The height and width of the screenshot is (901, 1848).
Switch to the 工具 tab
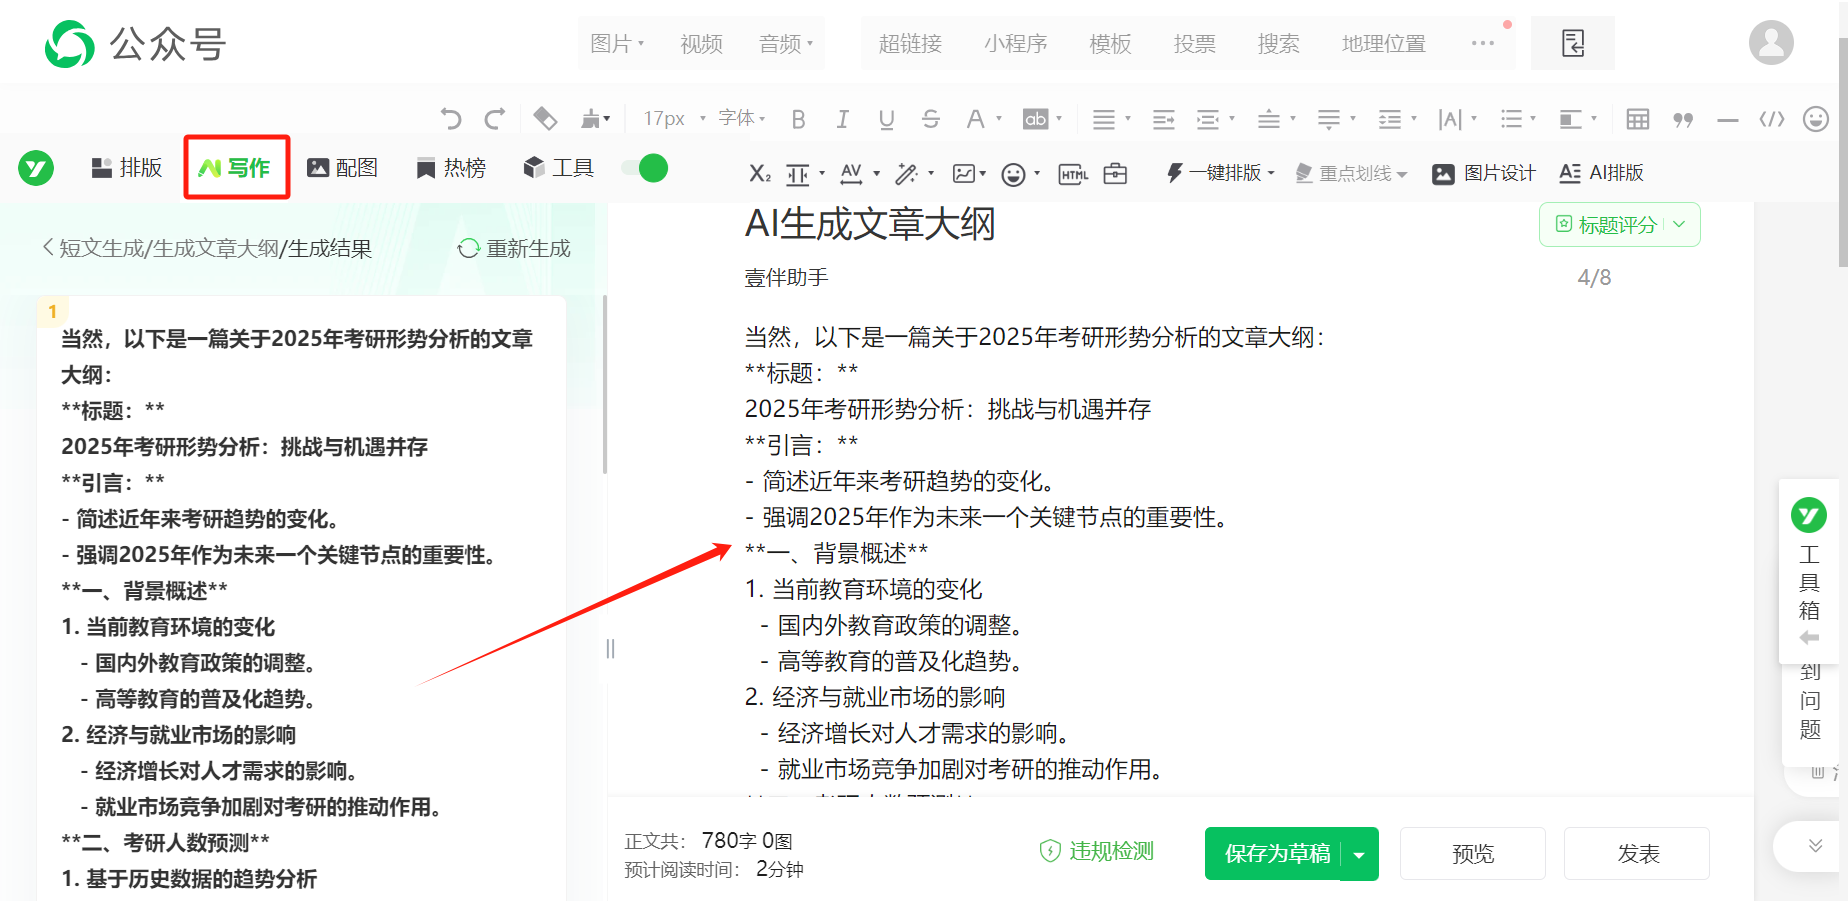point(558,168)
